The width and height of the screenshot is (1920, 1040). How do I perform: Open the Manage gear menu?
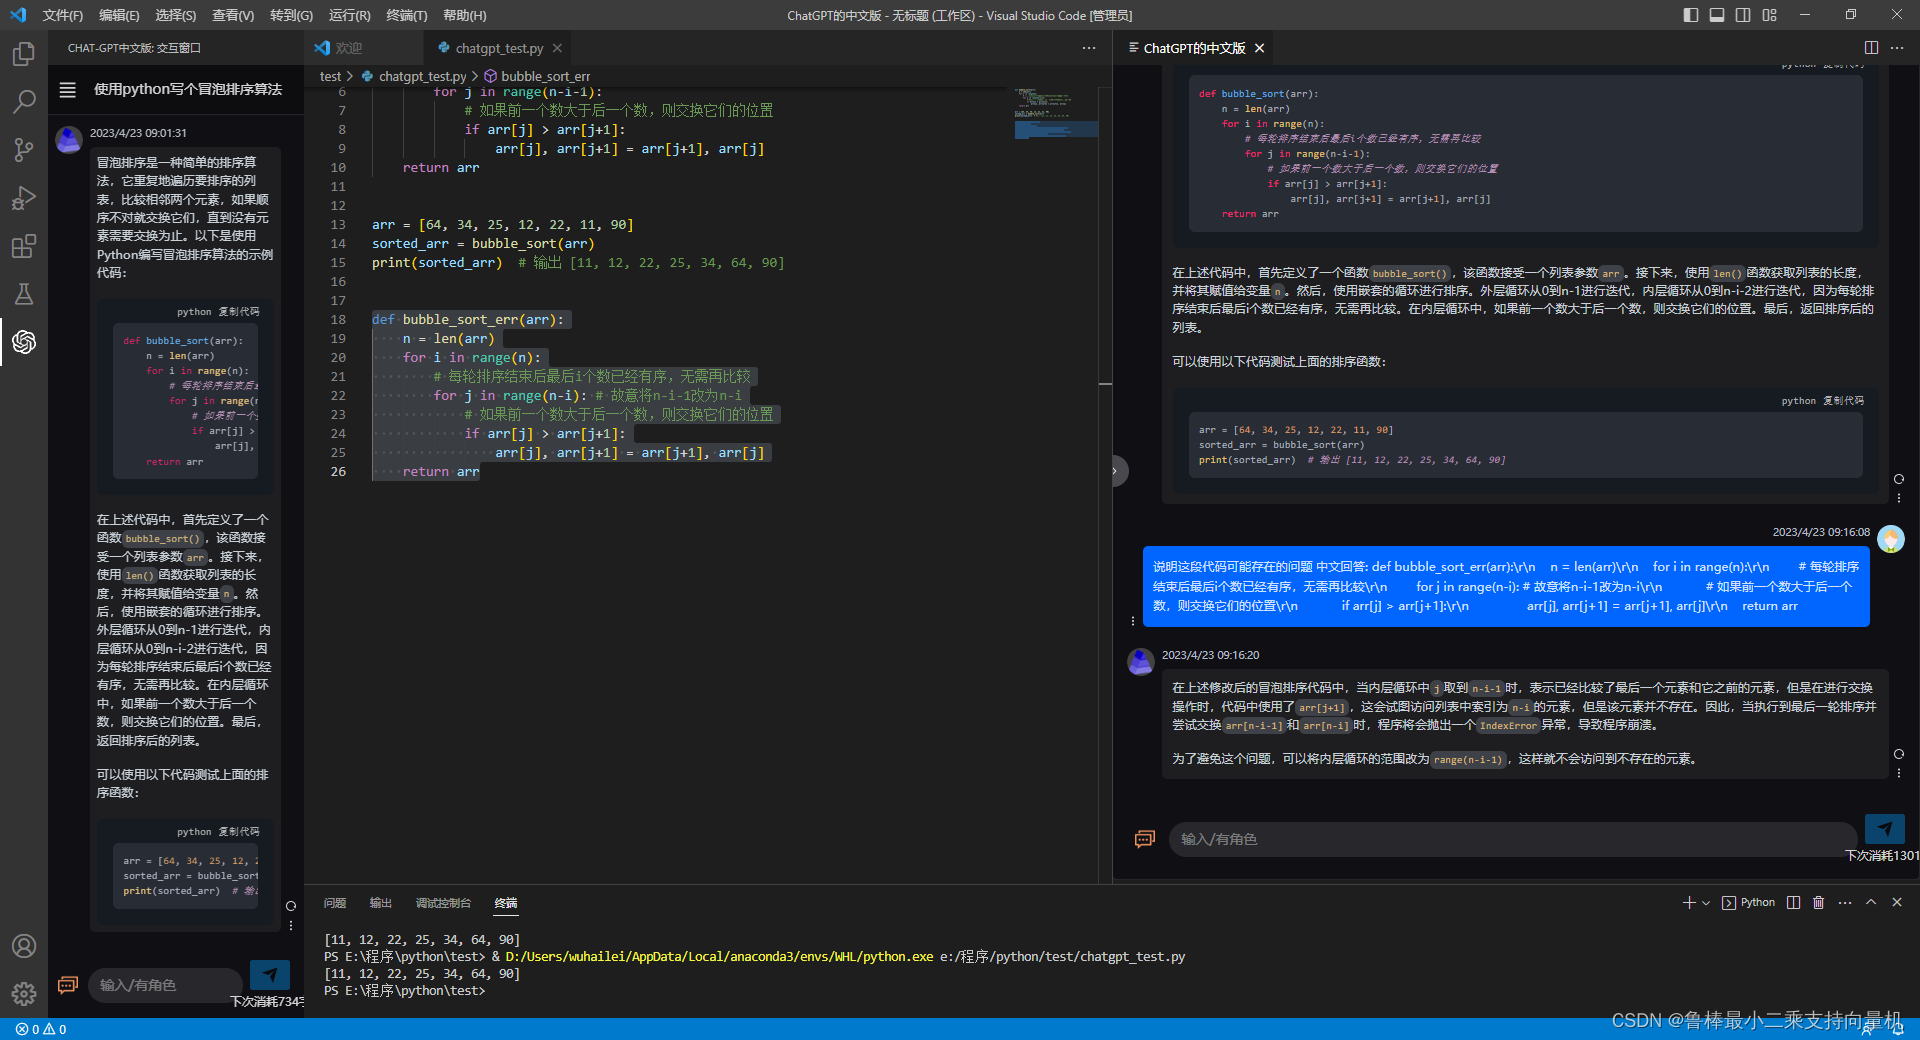point(24,994)
